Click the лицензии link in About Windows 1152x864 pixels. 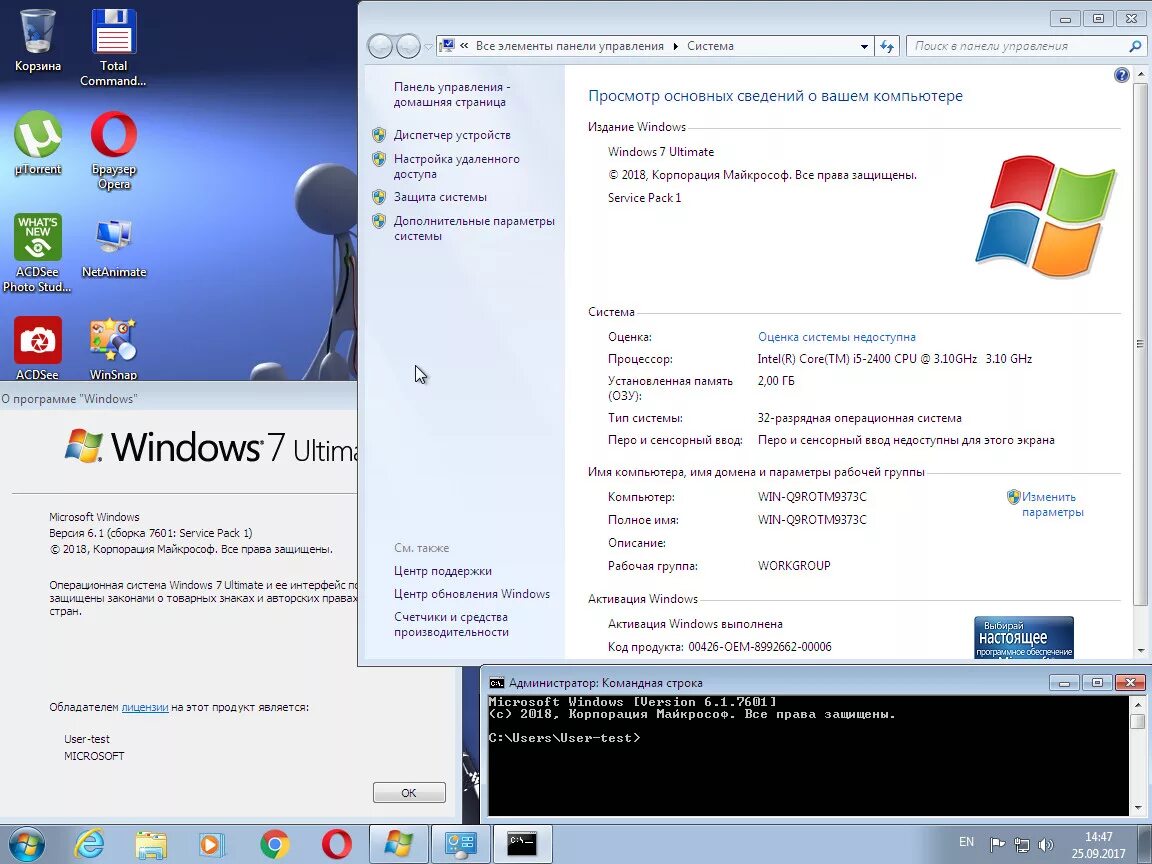coord(145,708)
